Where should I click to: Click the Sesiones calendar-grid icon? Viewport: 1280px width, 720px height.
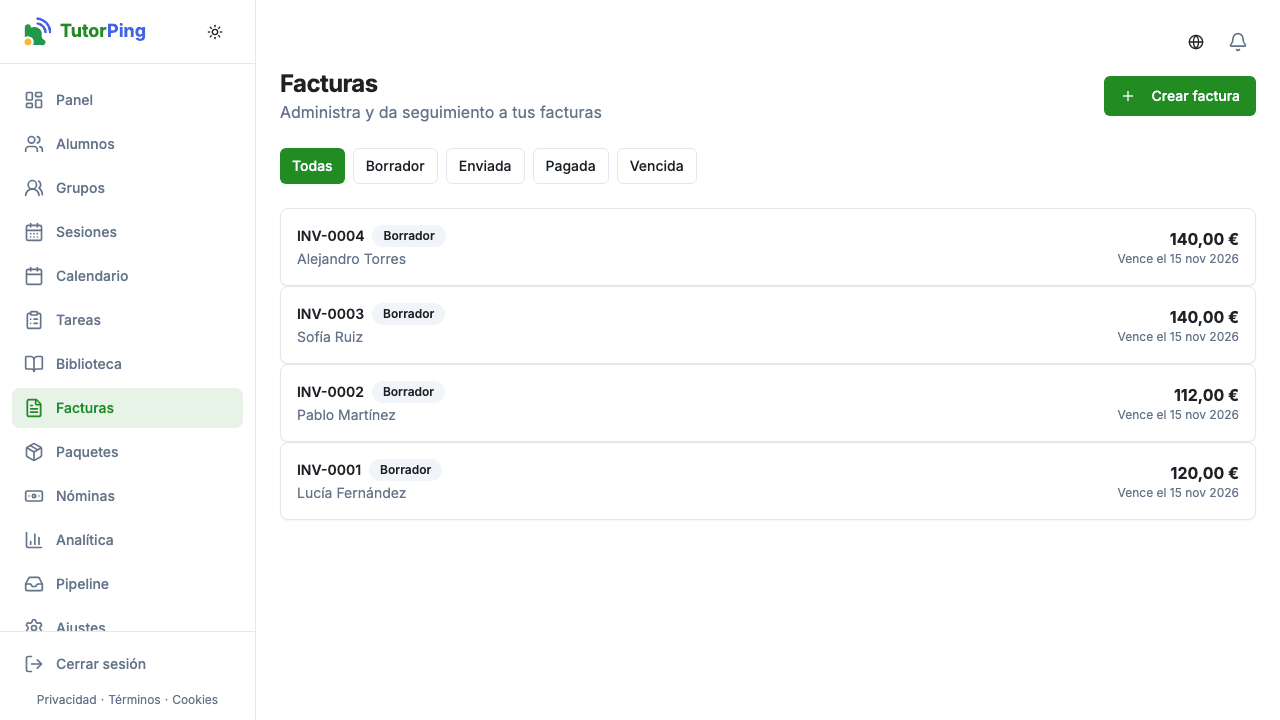(x=34, y=232)
